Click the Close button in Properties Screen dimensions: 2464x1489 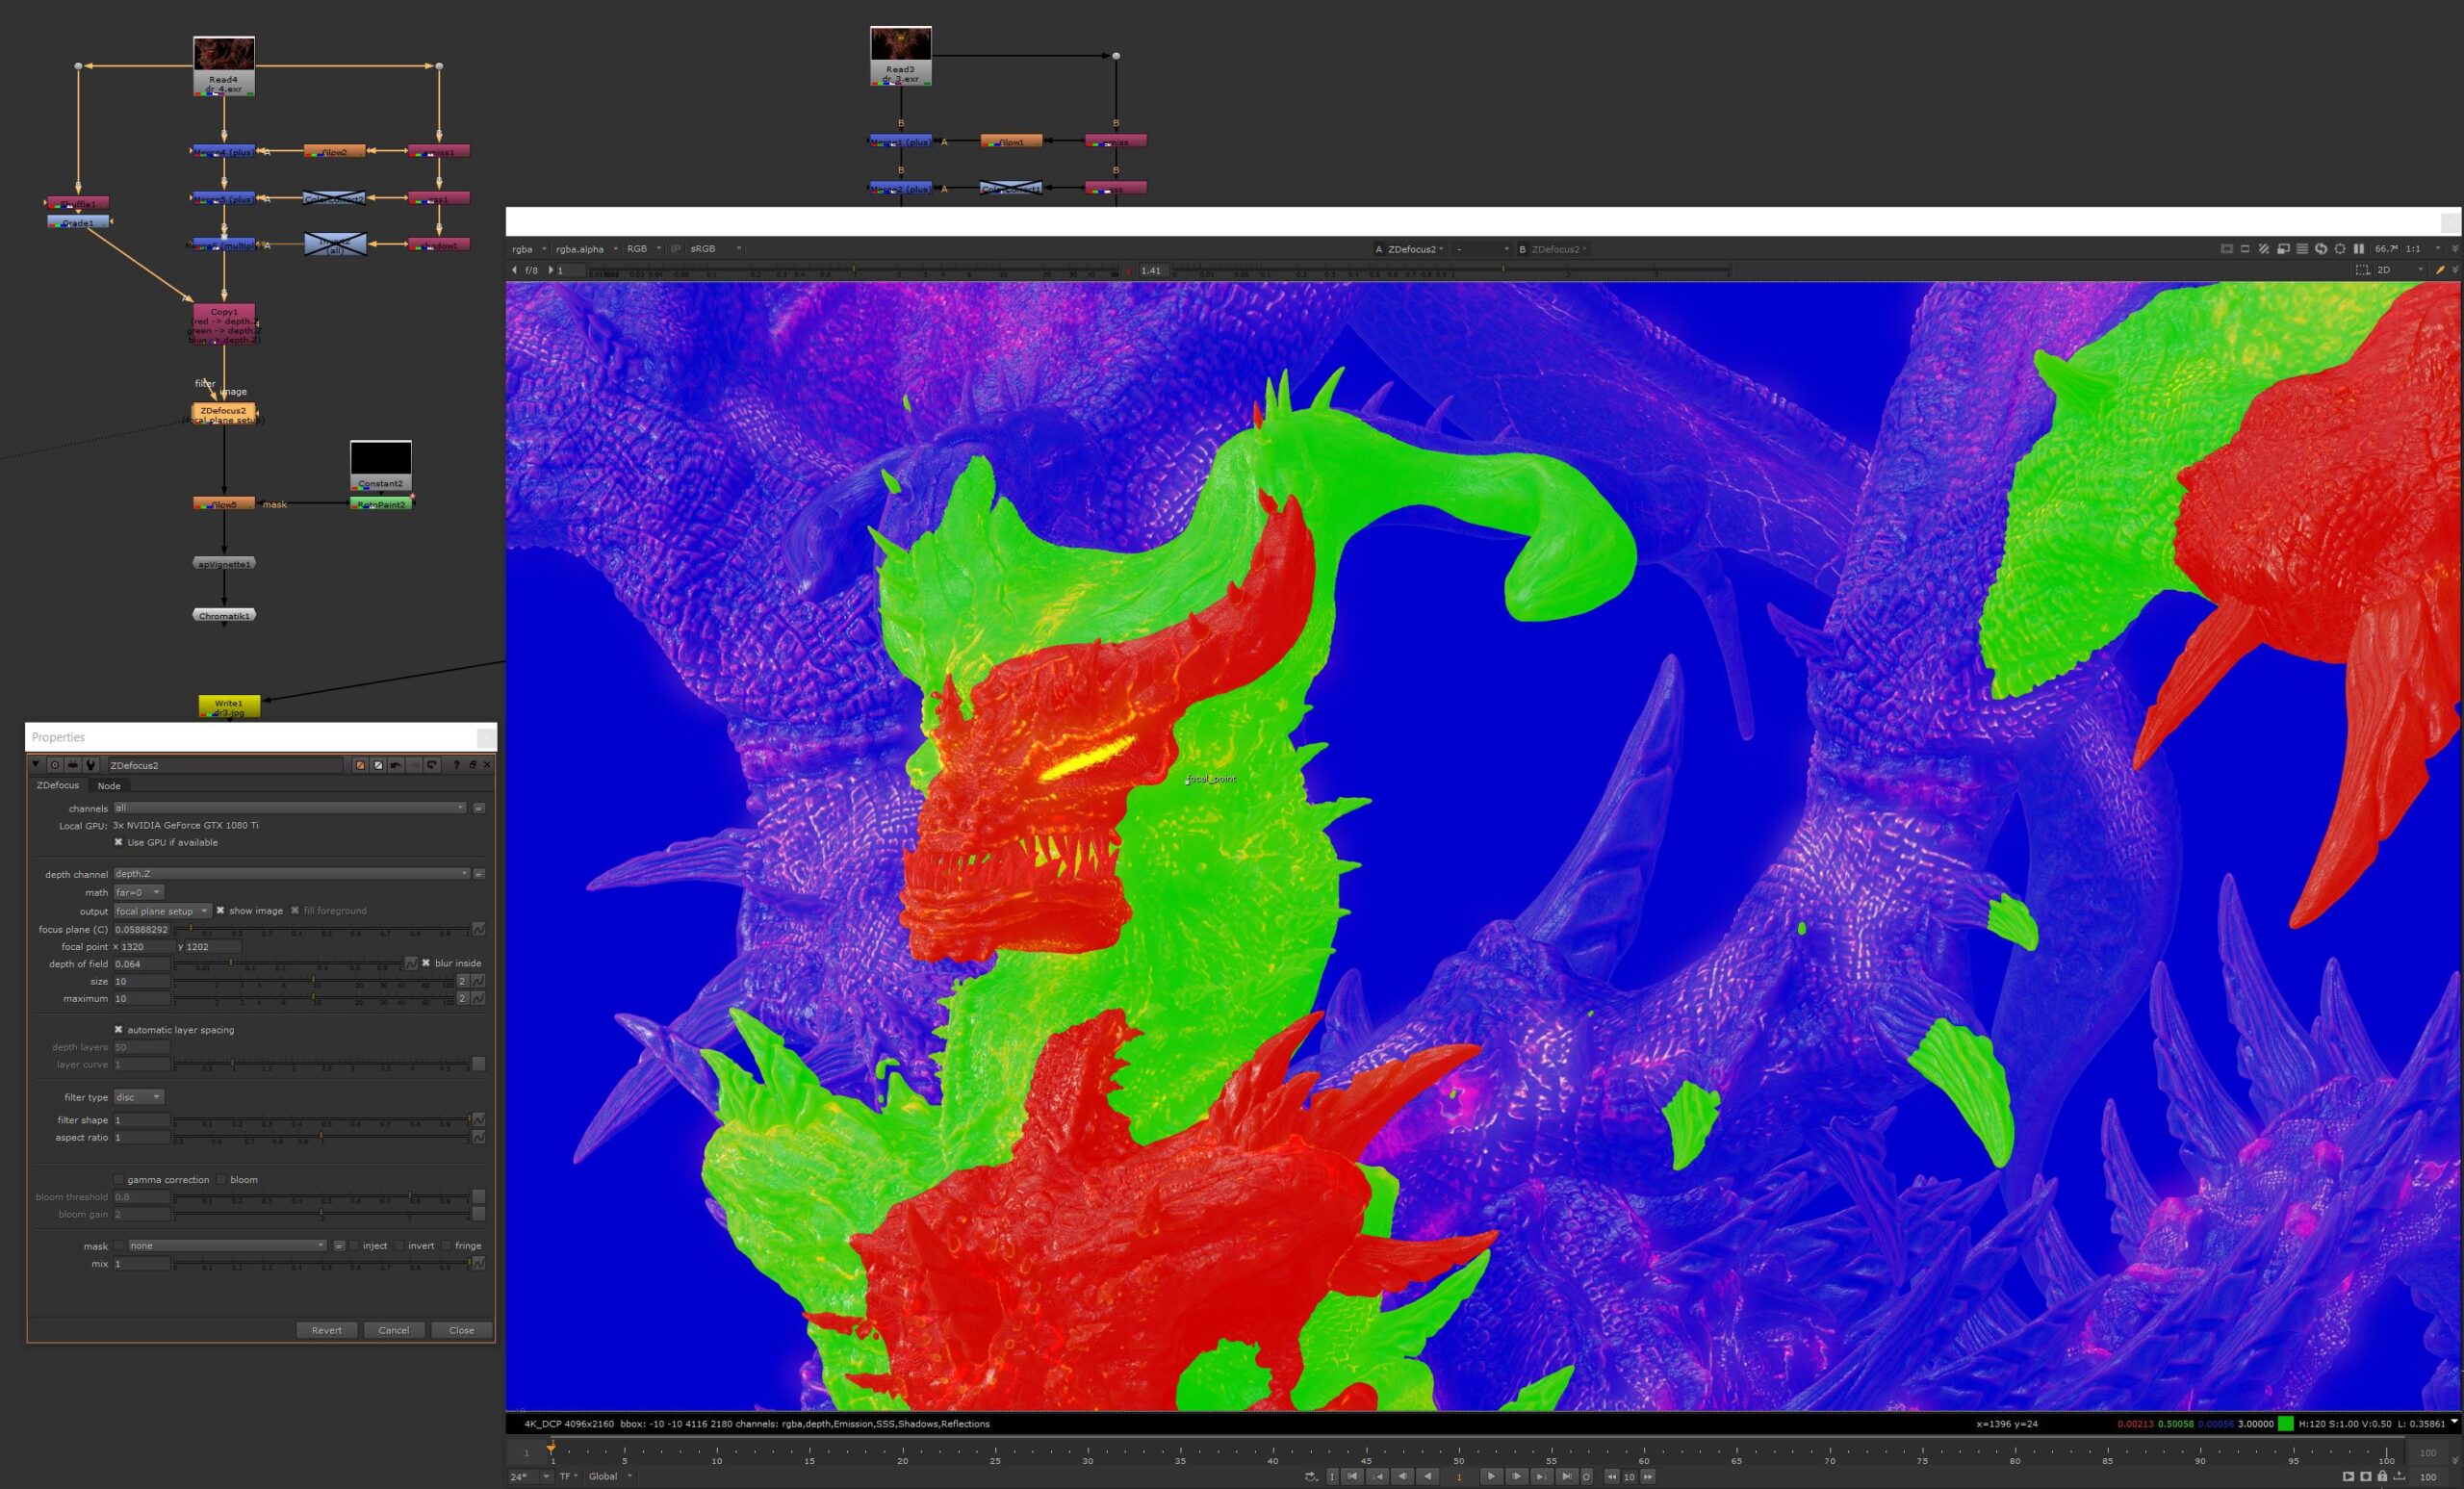pos(461,1330)
